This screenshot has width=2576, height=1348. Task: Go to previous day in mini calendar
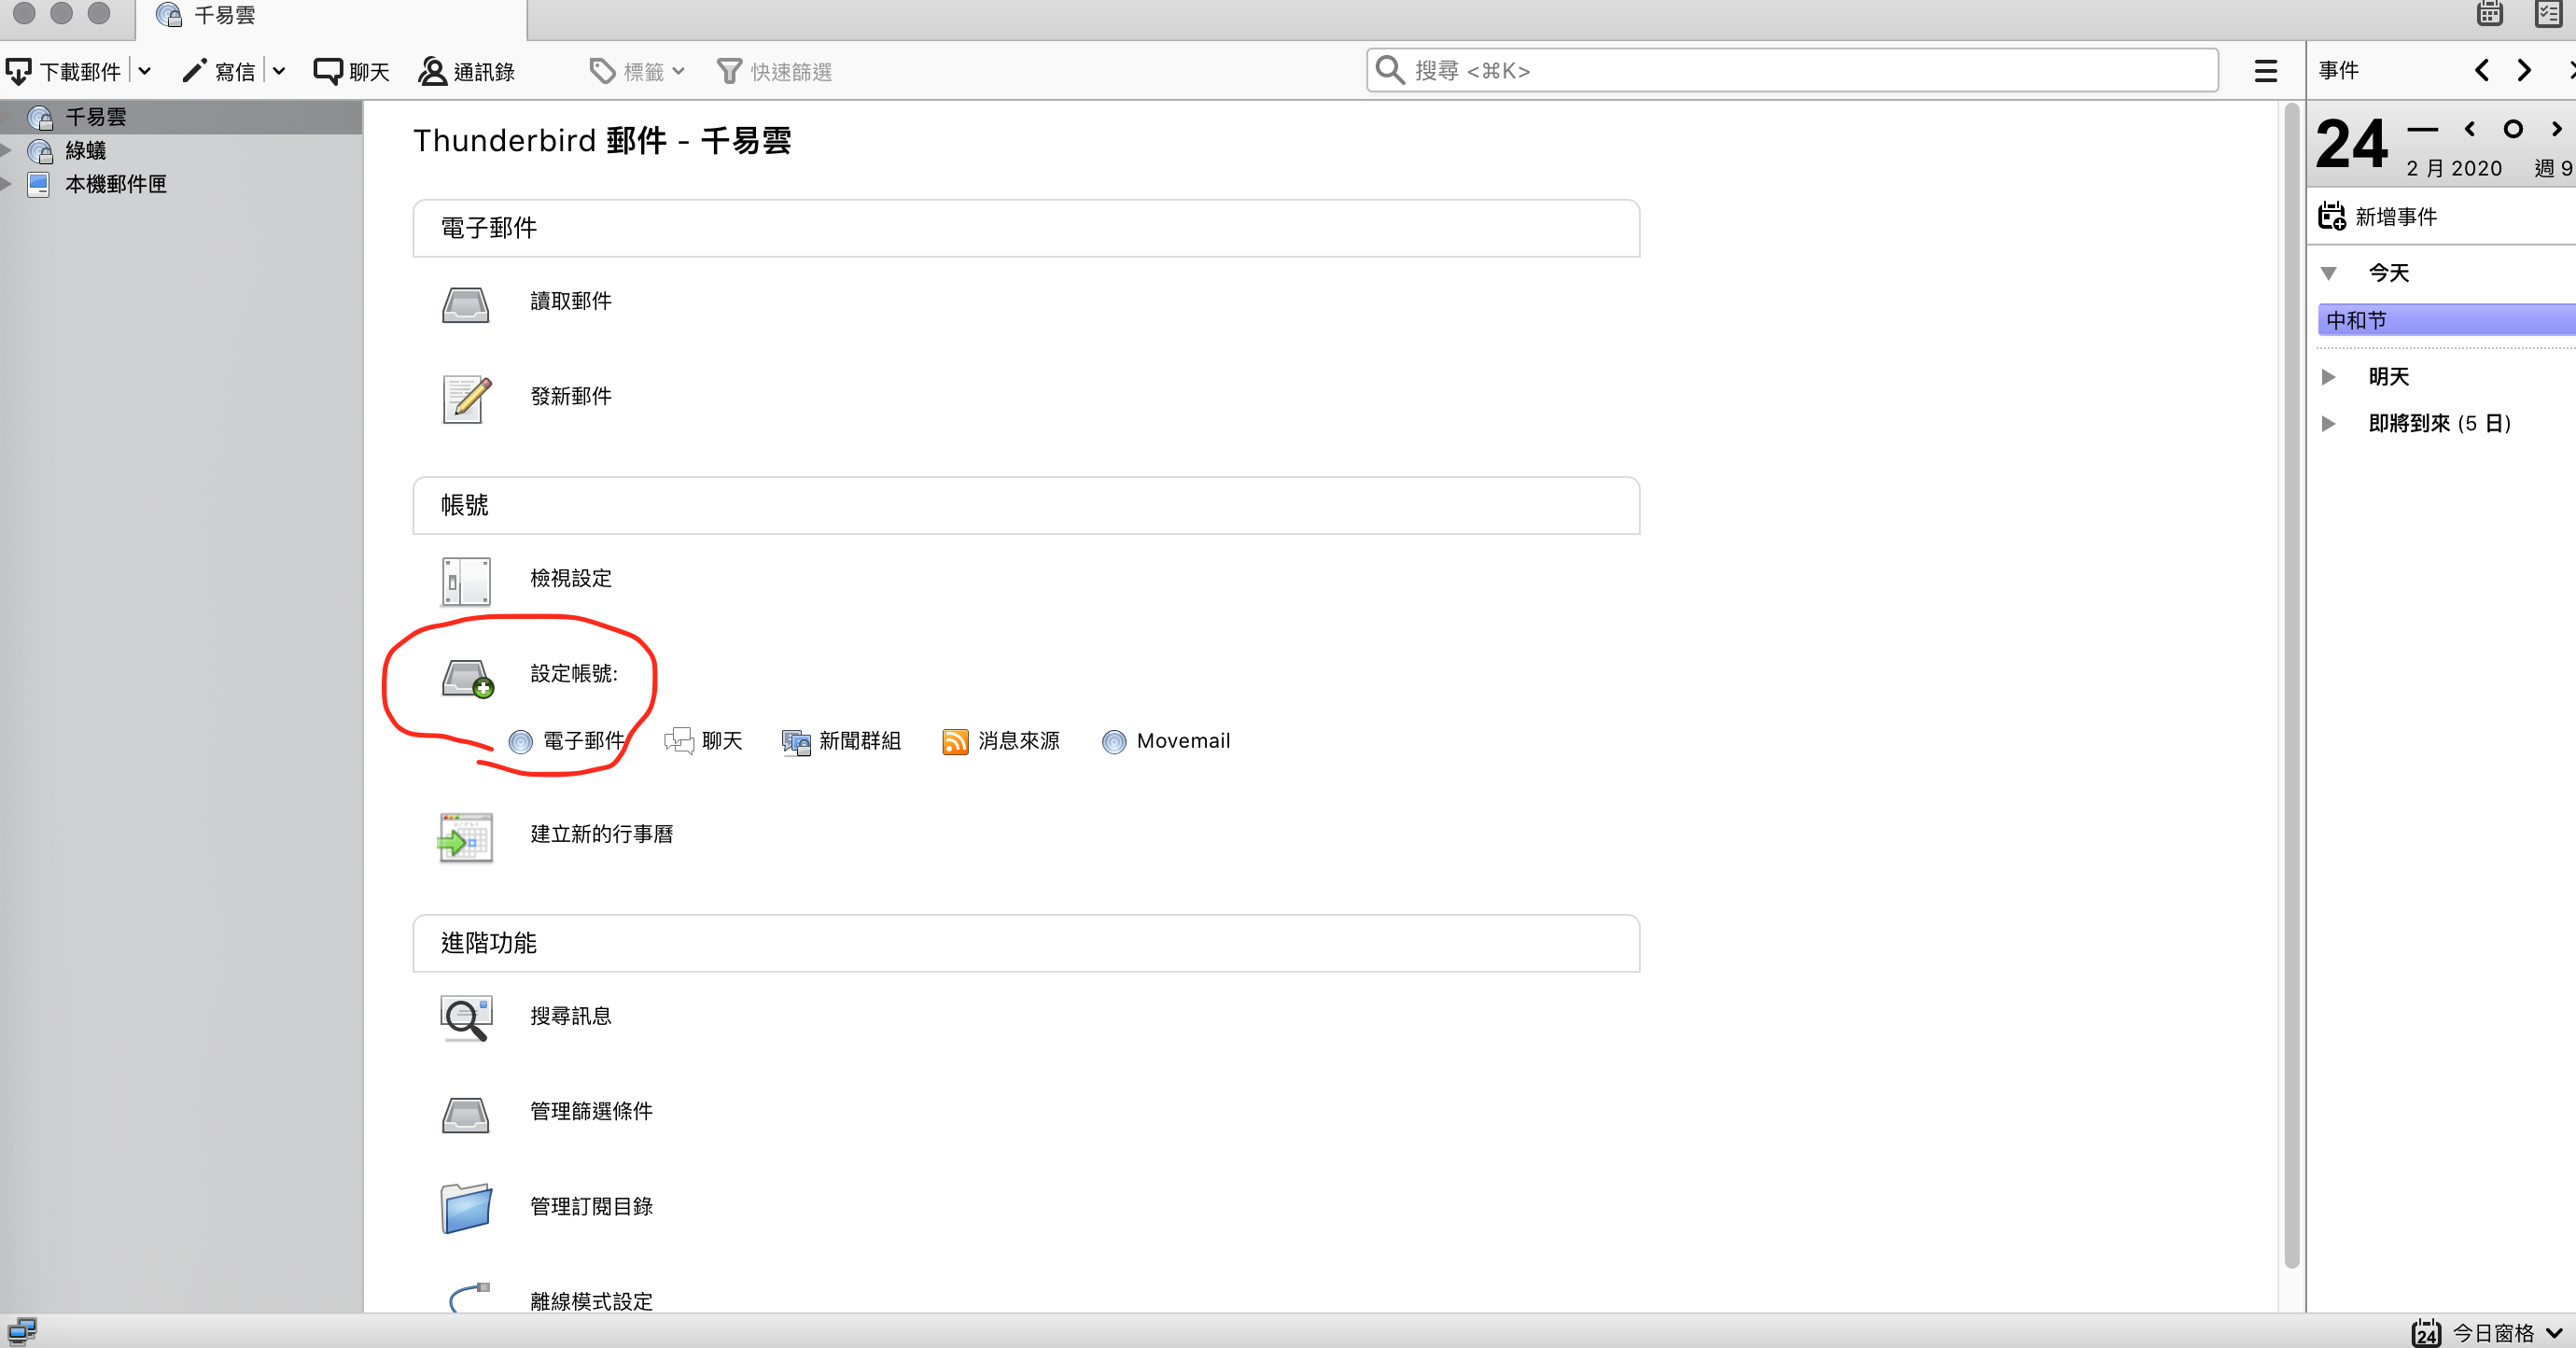[2470, 129]
